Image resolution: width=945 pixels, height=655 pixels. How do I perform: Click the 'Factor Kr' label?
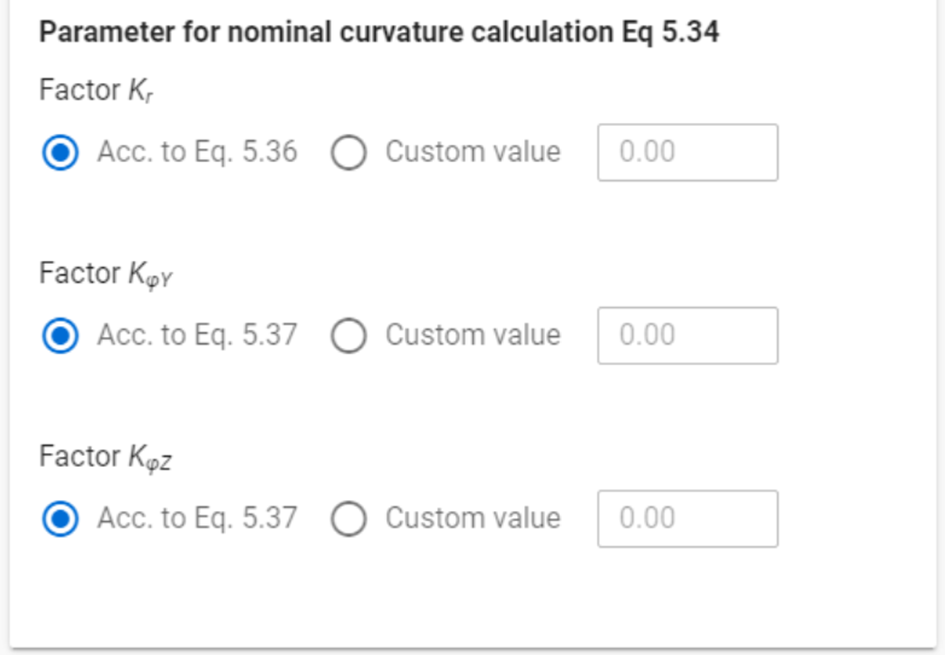[96, 90]
